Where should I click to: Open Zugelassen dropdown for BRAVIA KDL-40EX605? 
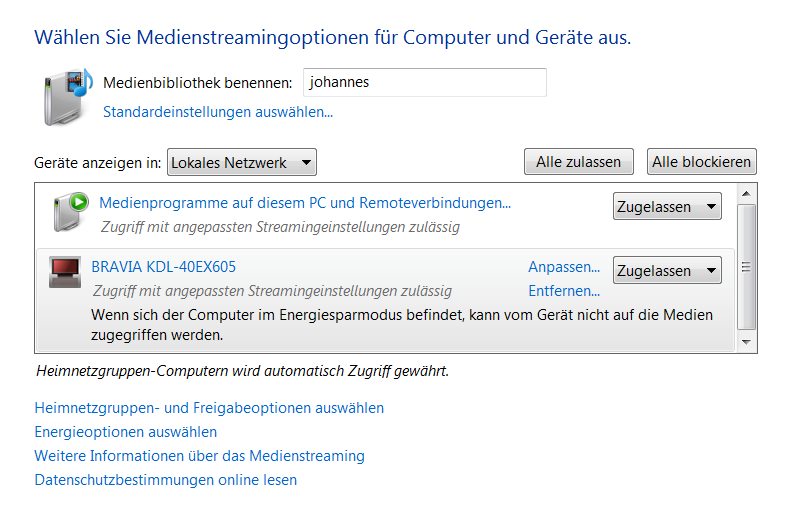click(667, 270)
